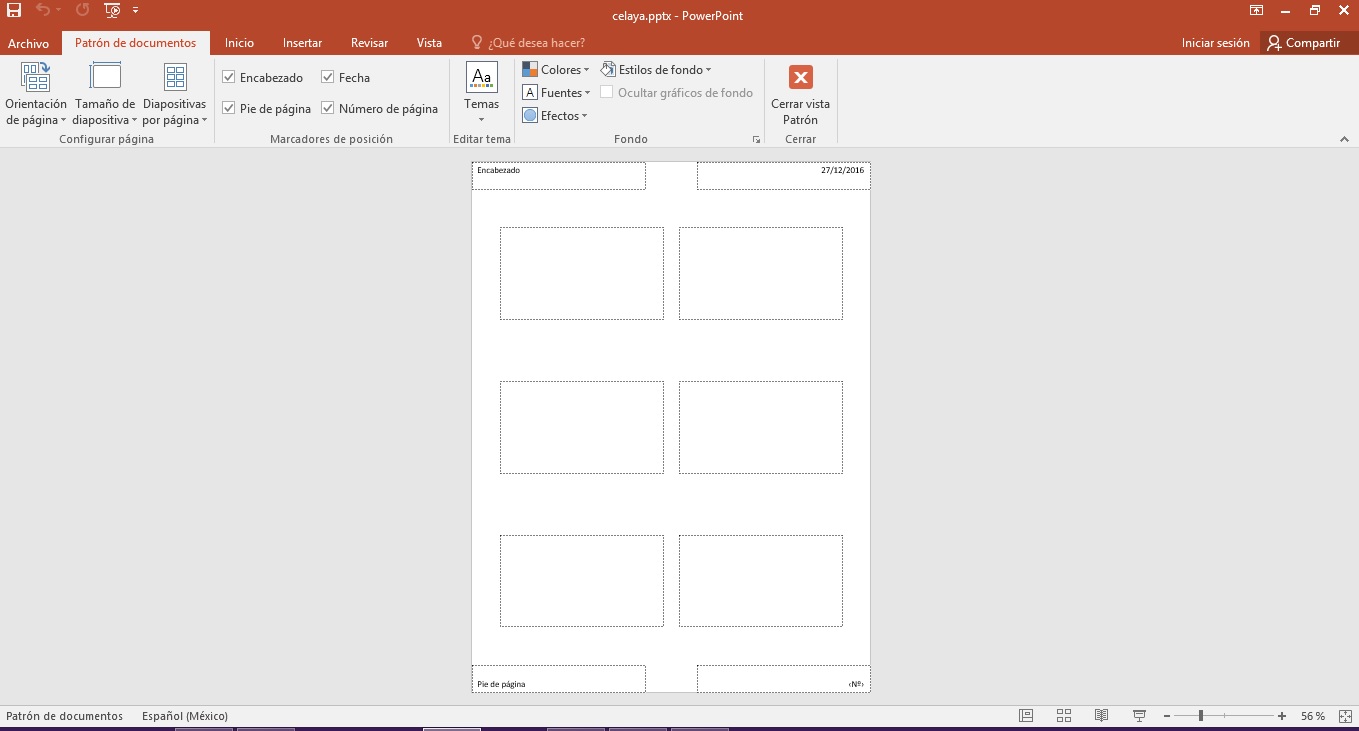Click the Compartir button
Image resolution: width=1359 pixels, height=731 pixels.
coord(1303,43)
